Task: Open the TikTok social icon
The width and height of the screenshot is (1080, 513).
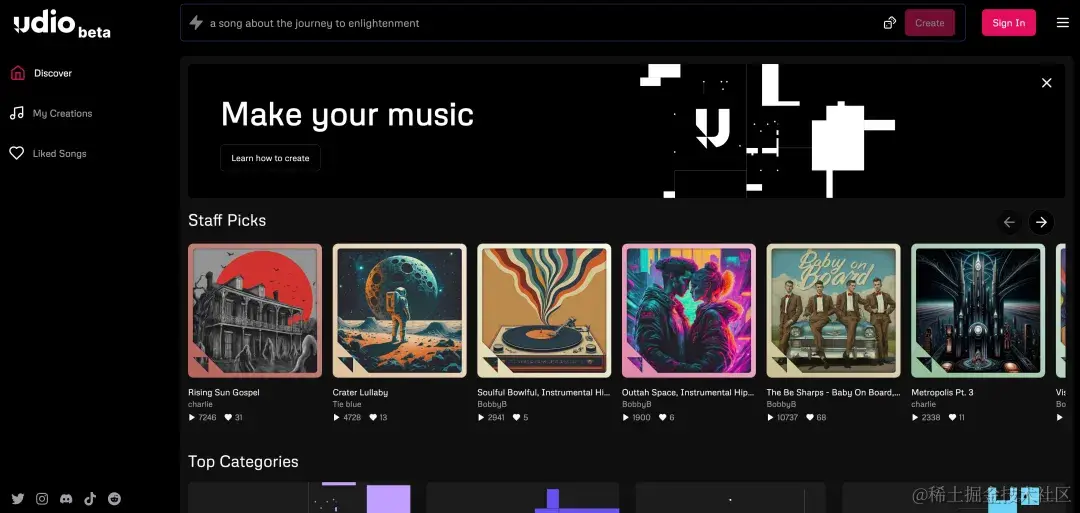Action: pyautogui.click(x=90, y=499)
